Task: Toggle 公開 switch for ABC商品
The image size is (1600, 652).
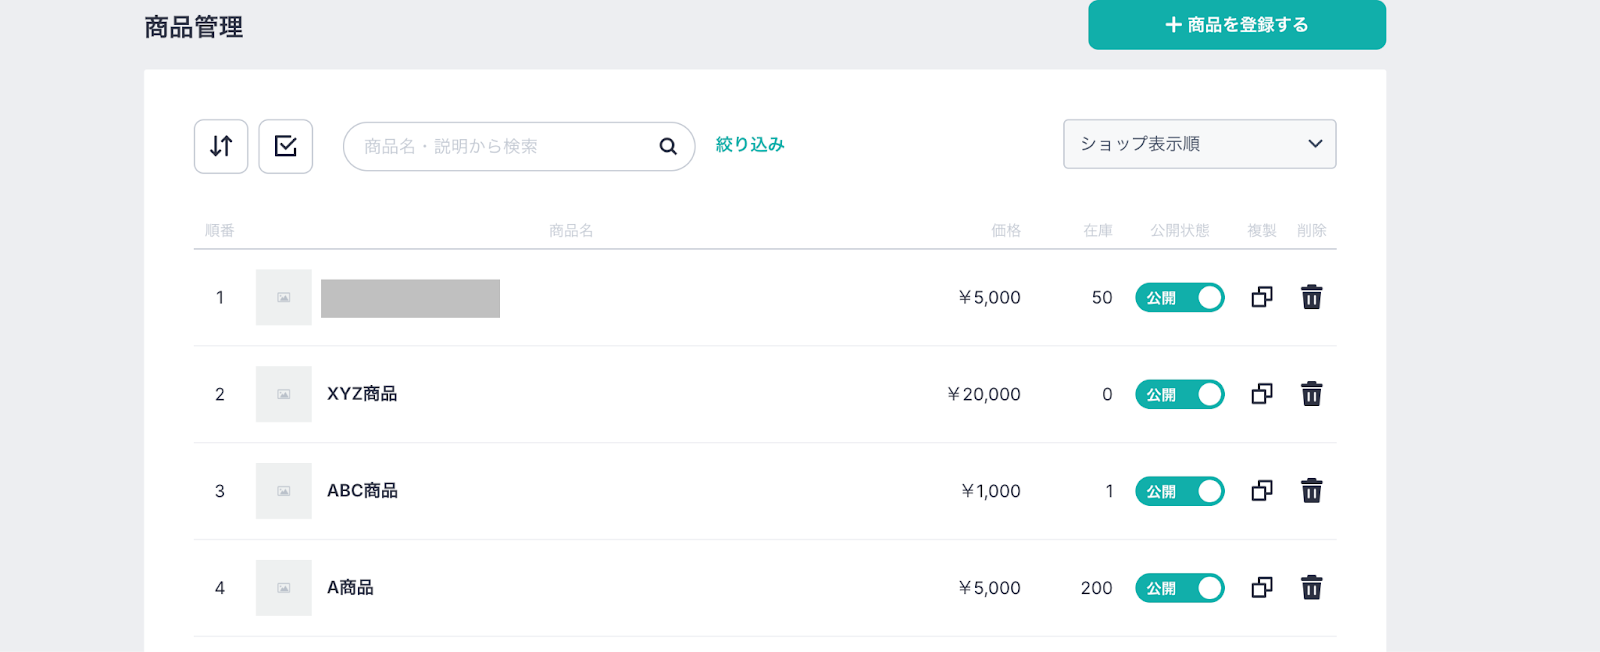Action: click(1180, 491)
